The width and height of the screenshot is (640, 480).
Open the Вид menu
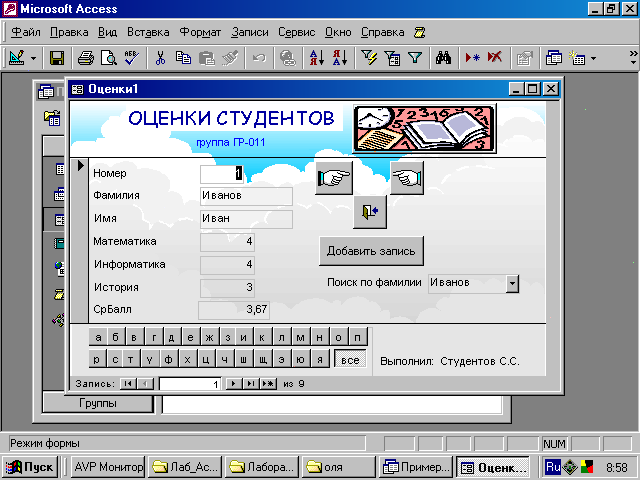pyautogui.click(x=107, y=32)
